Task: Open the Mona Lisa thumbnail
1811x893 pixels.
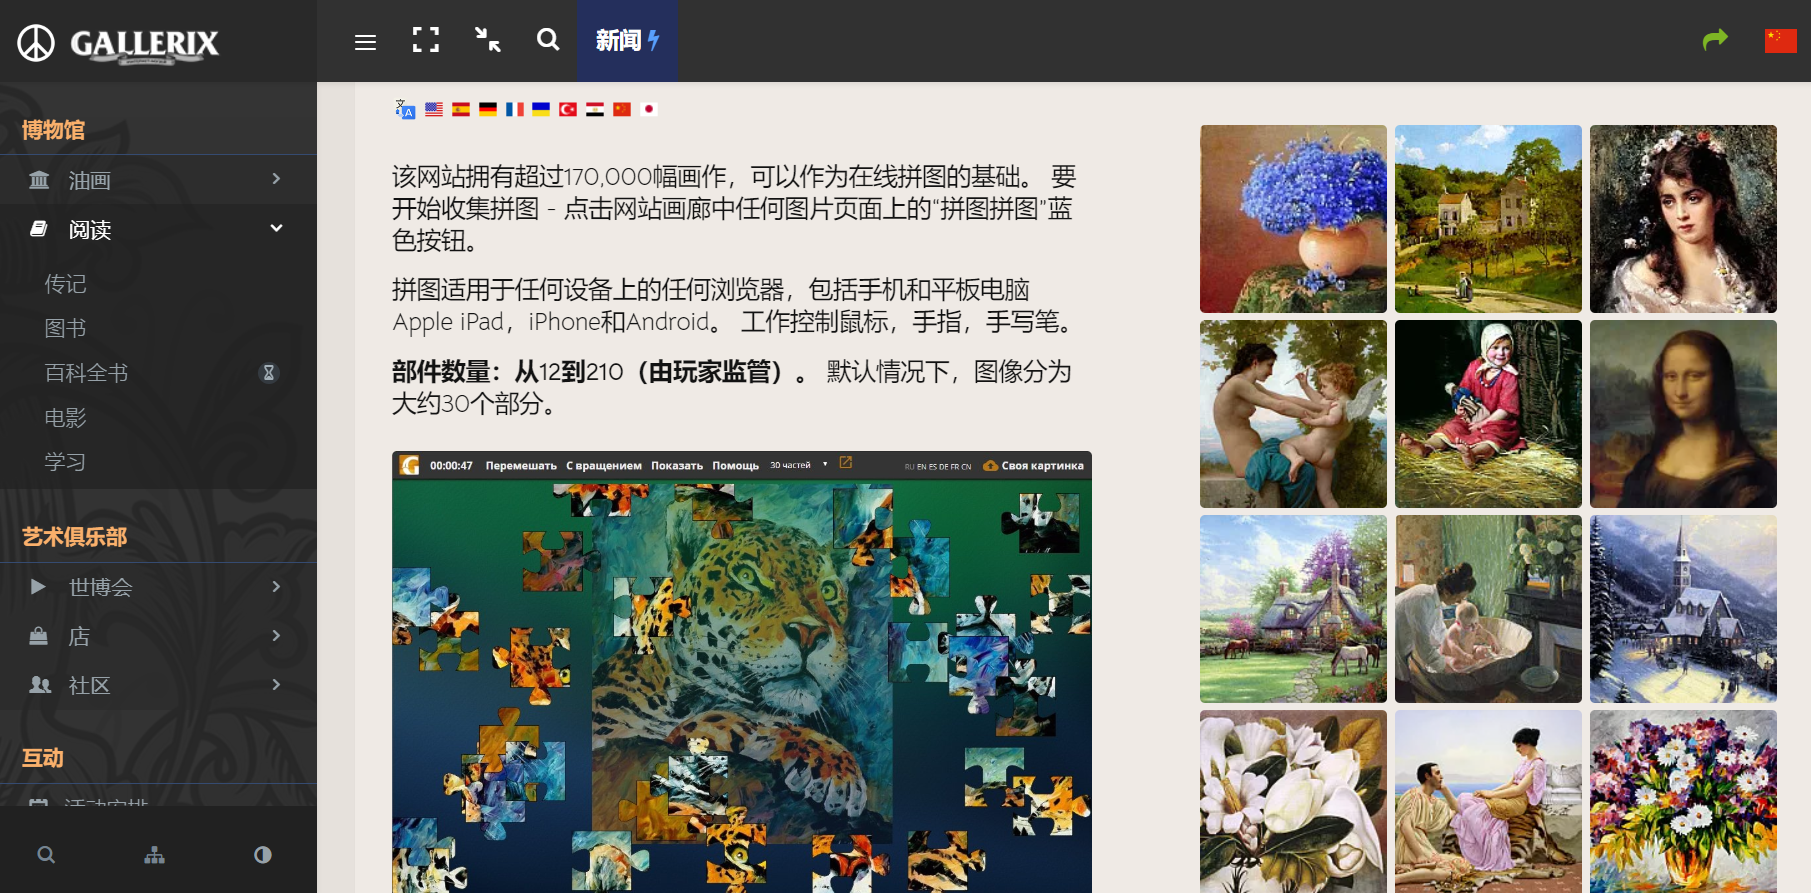Action: [x=1683, y=414]
